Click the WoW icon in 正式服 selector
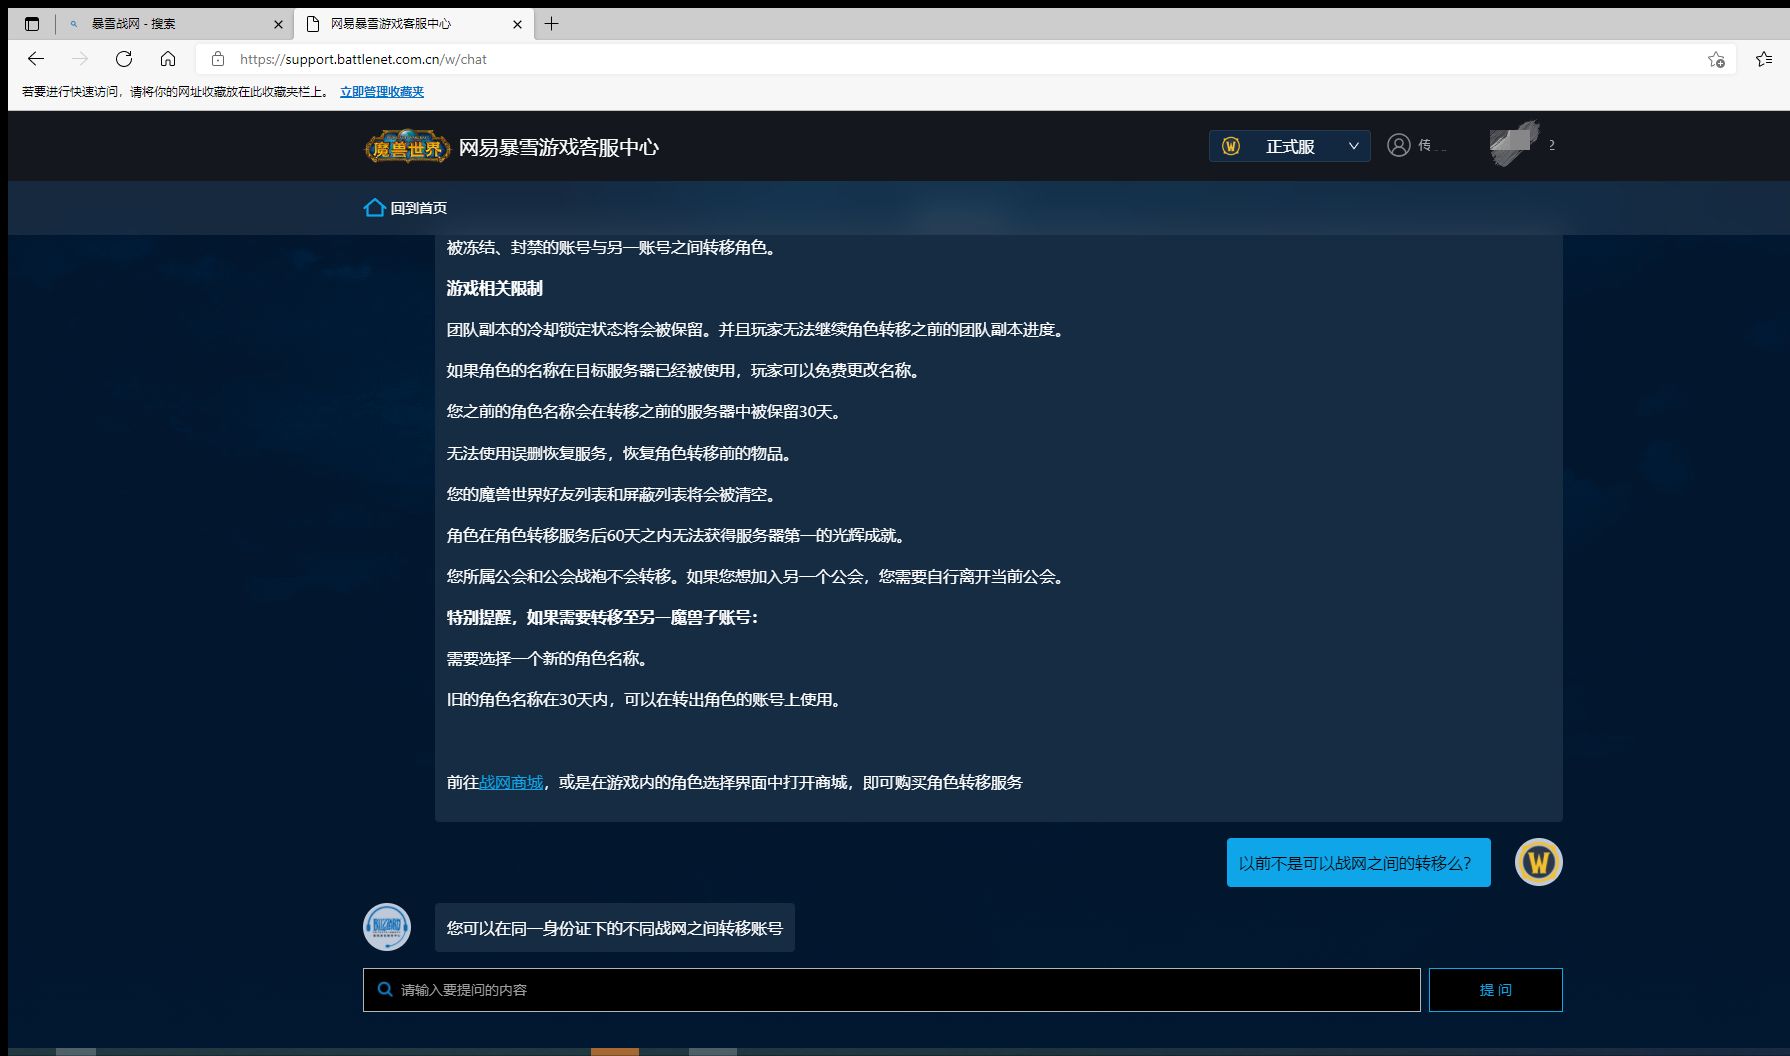Screen dimensions: 1790x1056 point(1231,146)
